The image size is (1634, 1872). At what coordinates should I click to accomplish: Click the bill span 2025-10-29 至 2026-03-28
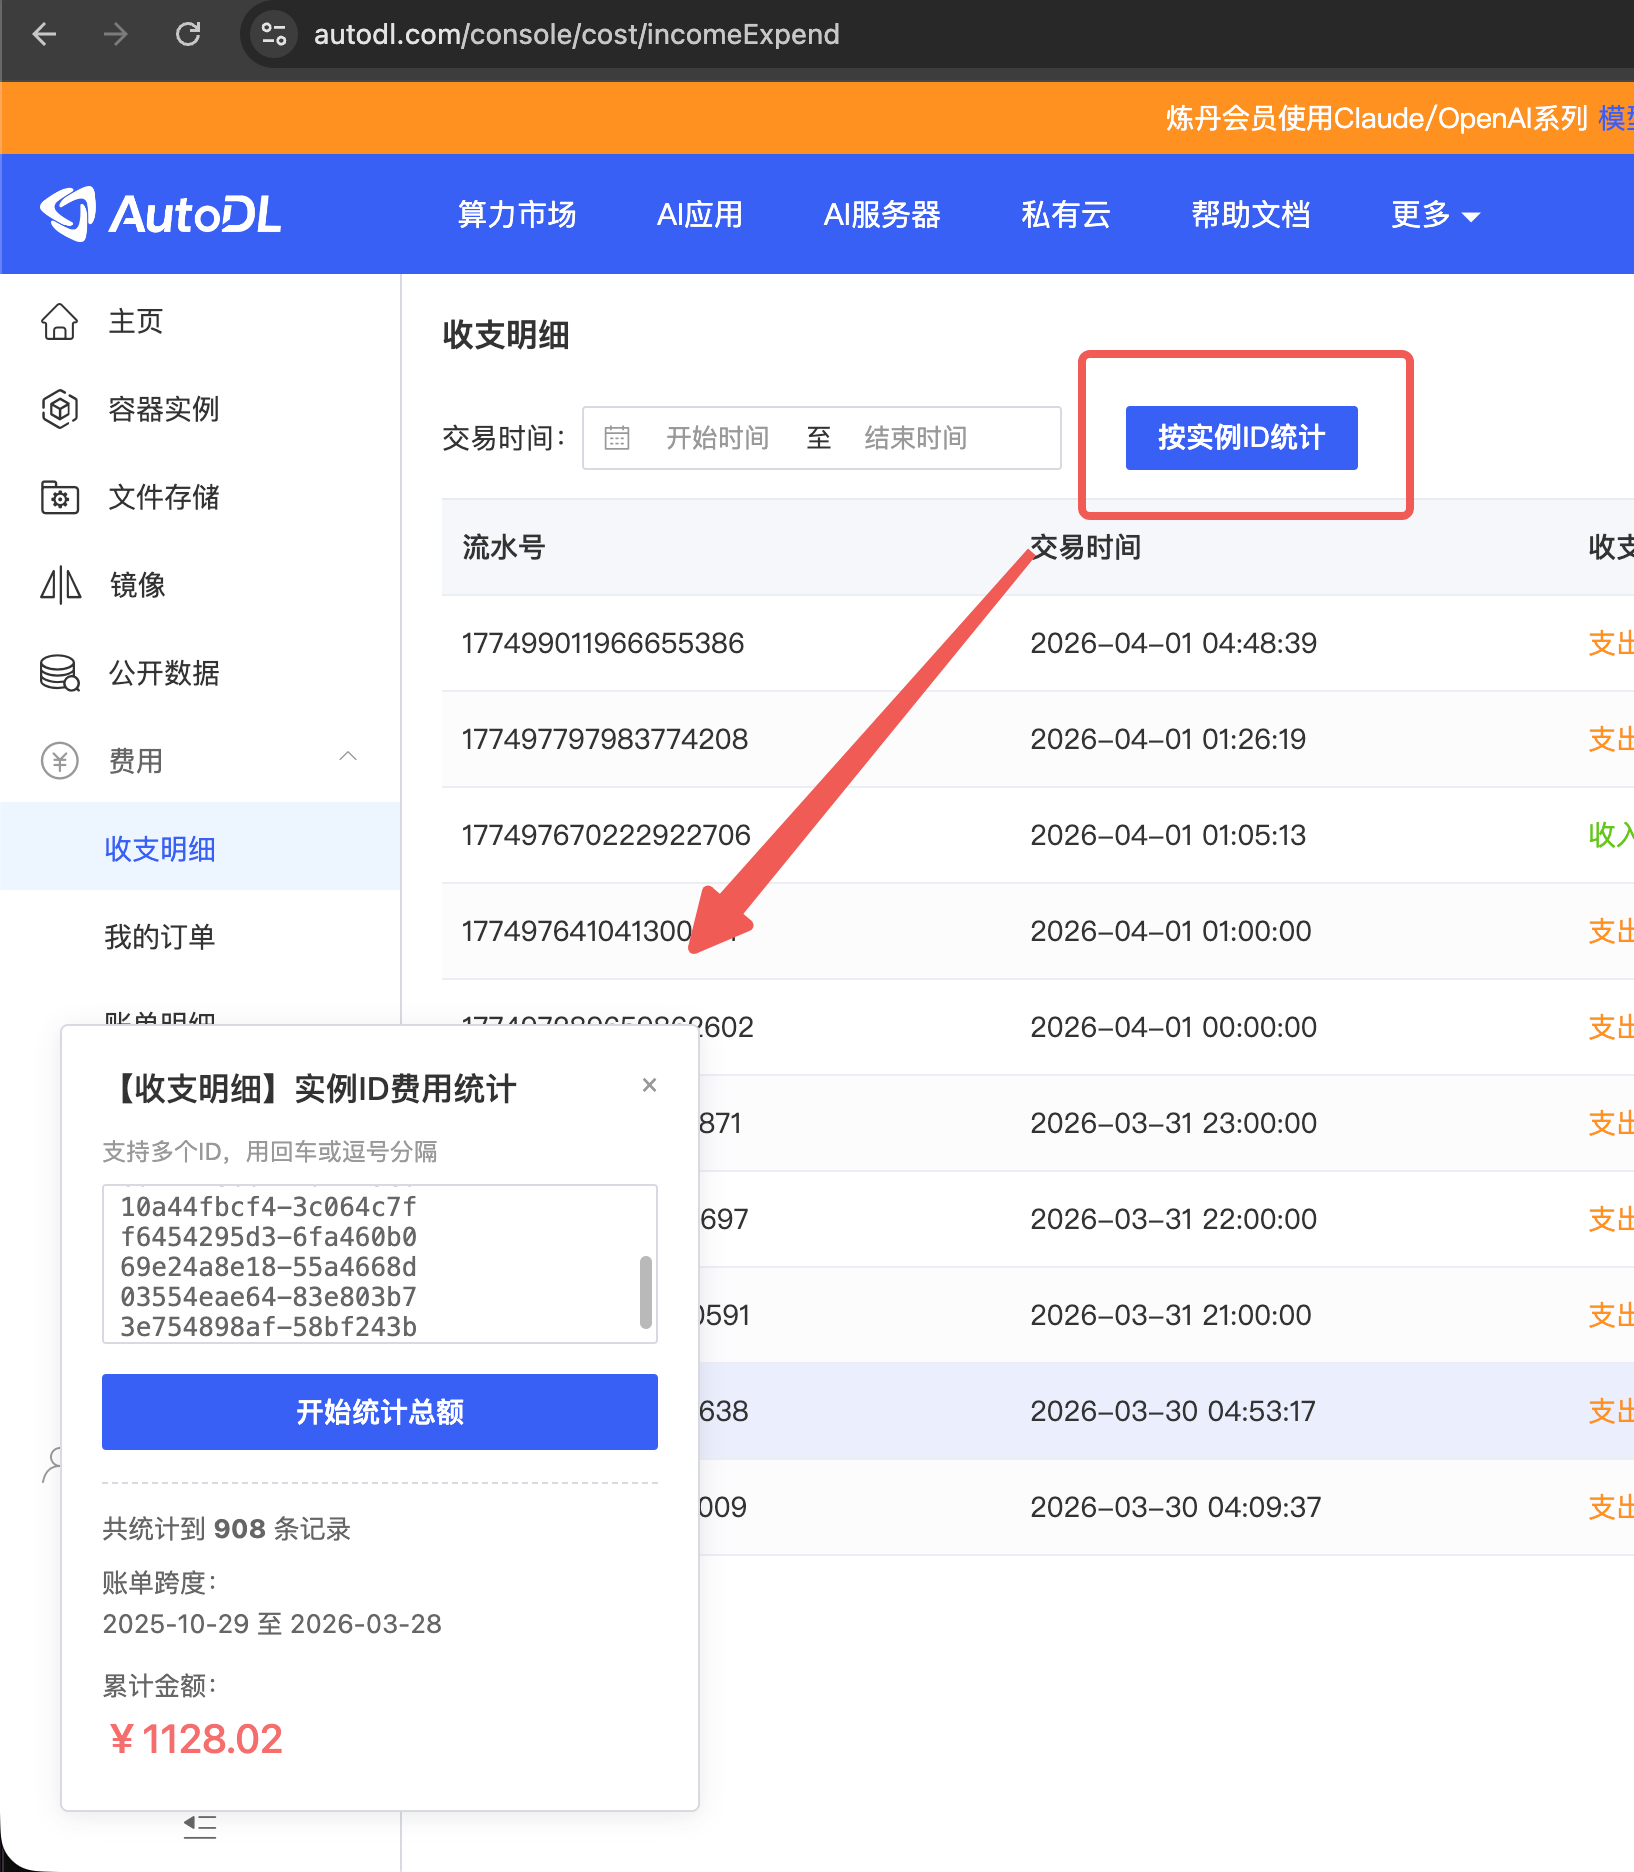tap(272, 1623)
